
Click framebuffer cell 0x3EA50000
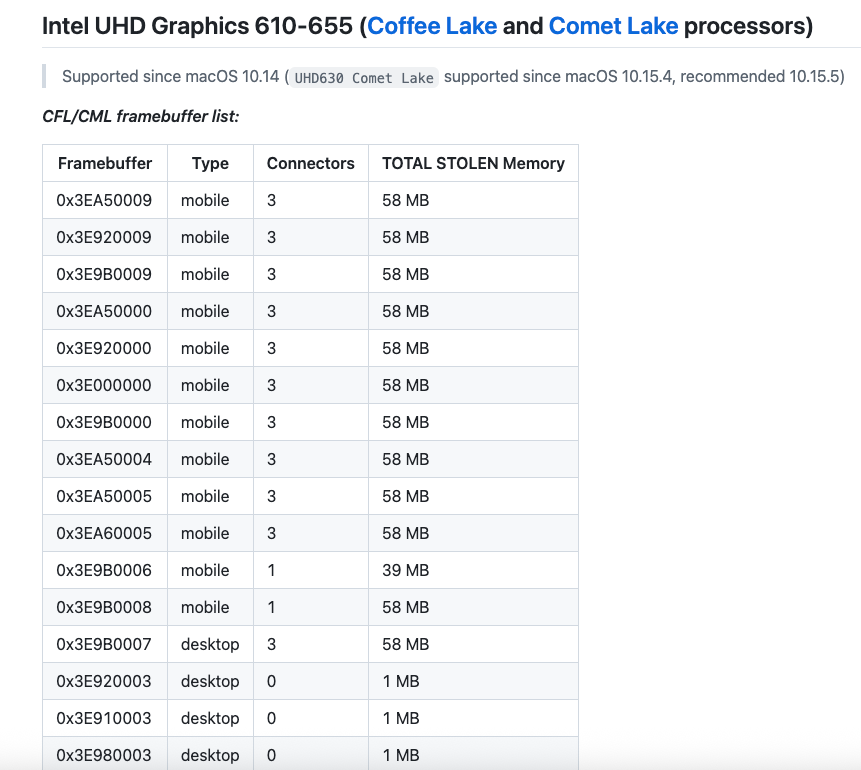pyautogui.click(x=105, y=311)
